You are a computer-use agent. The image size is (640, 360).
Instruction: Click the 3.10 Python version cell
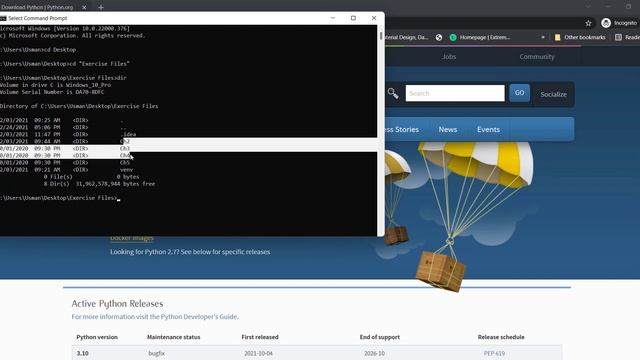(82, 353)
